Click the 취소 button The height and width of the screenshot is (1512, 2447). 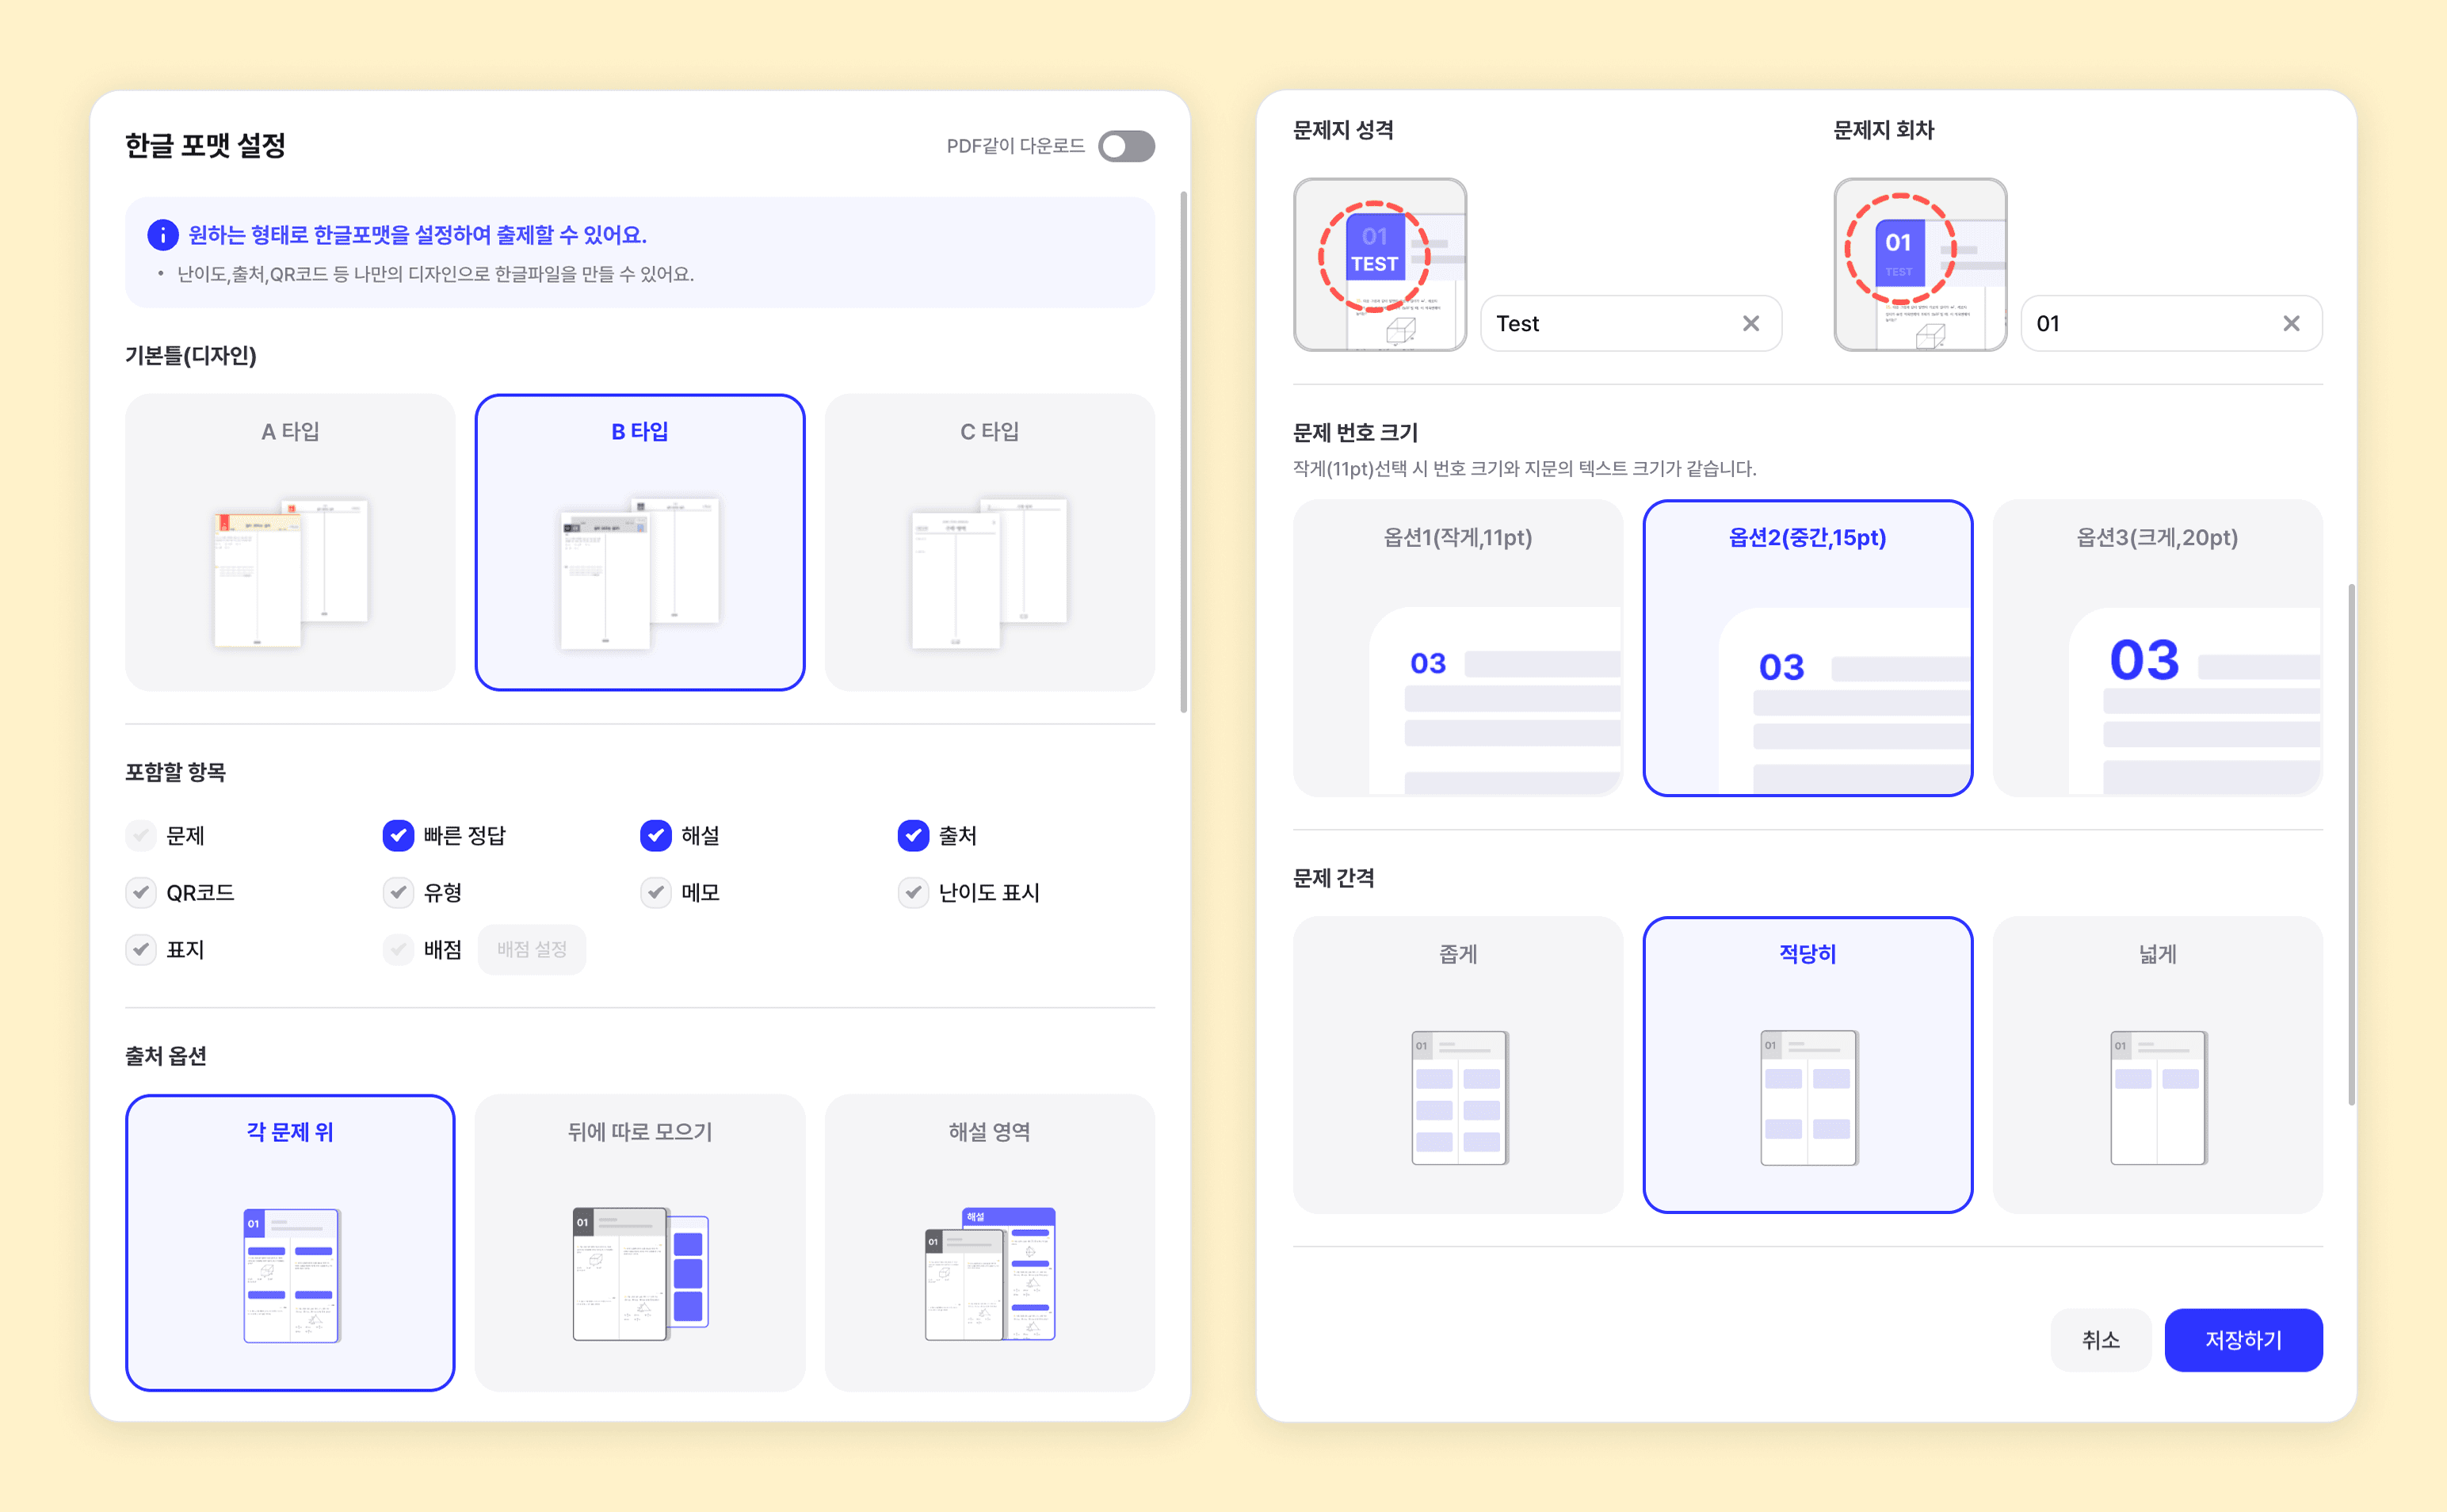point(2100,1340)
